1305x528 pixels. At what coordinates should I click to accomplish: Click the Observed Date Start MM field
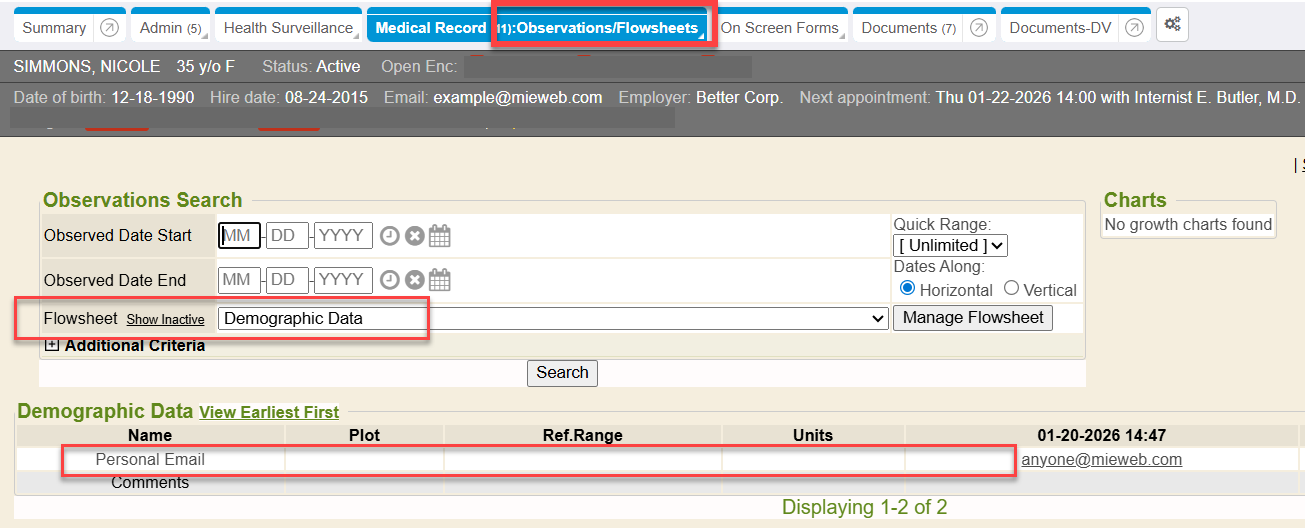click(239, 236)
